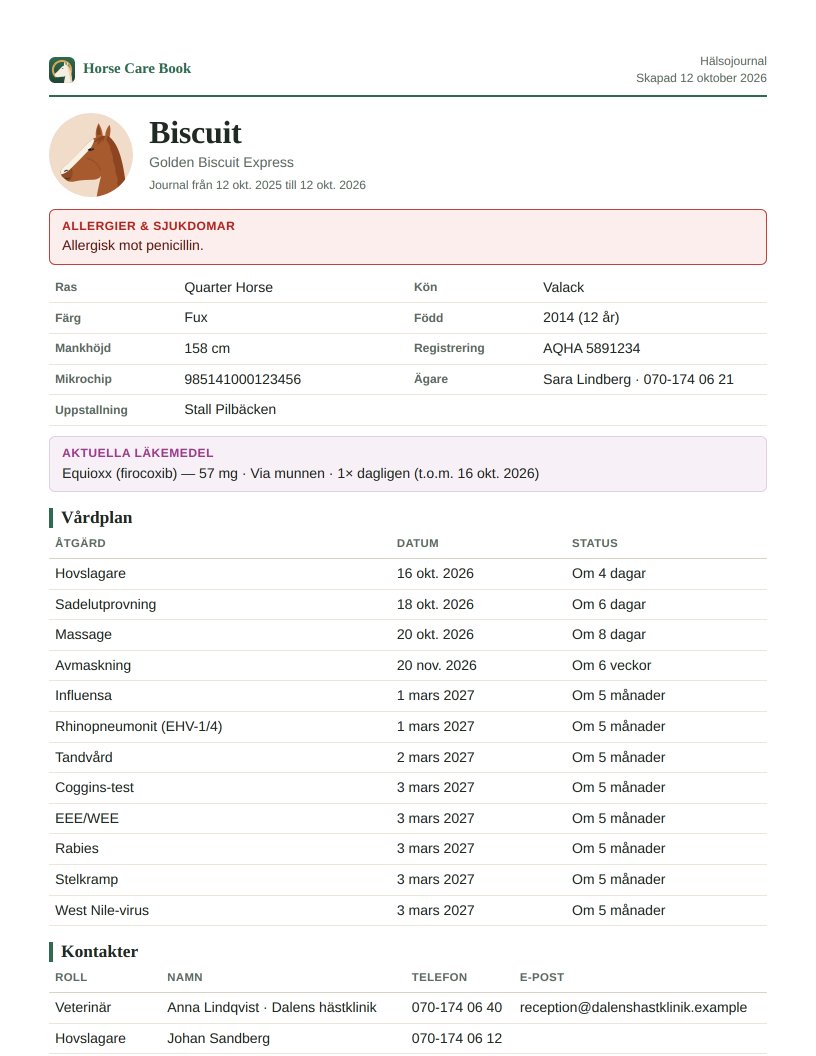Select the 'Allergisk mot penicillin.' note

[x=133, y=246]
